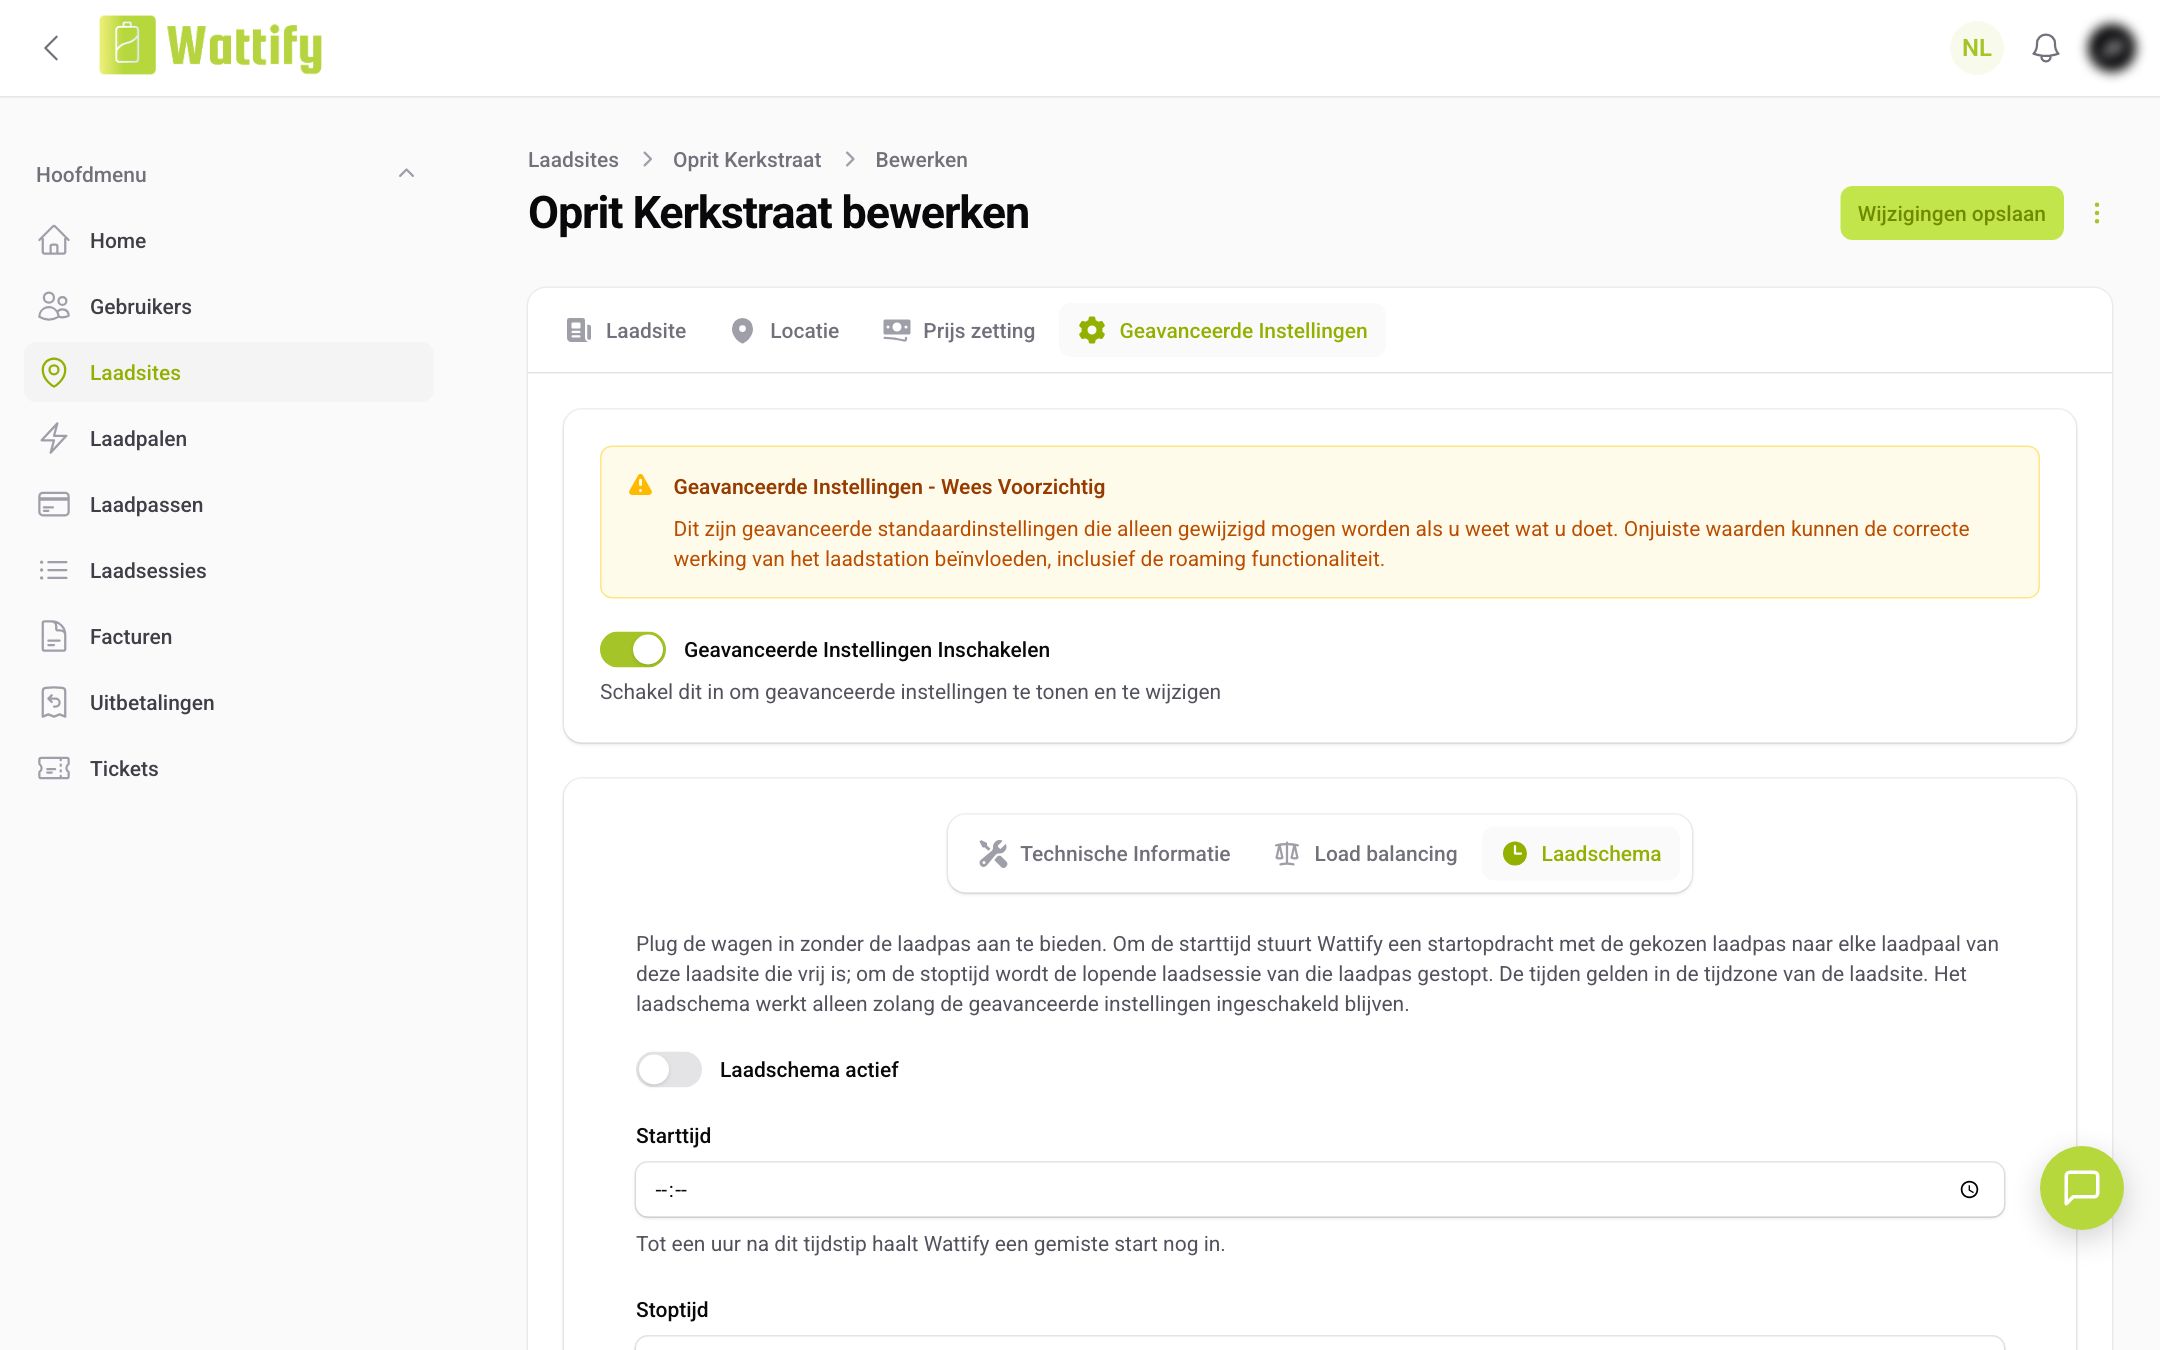This screenshot has width=2160, height=1350.
Task: Click the Laadsessies list icon
Action: click(54, 571)
